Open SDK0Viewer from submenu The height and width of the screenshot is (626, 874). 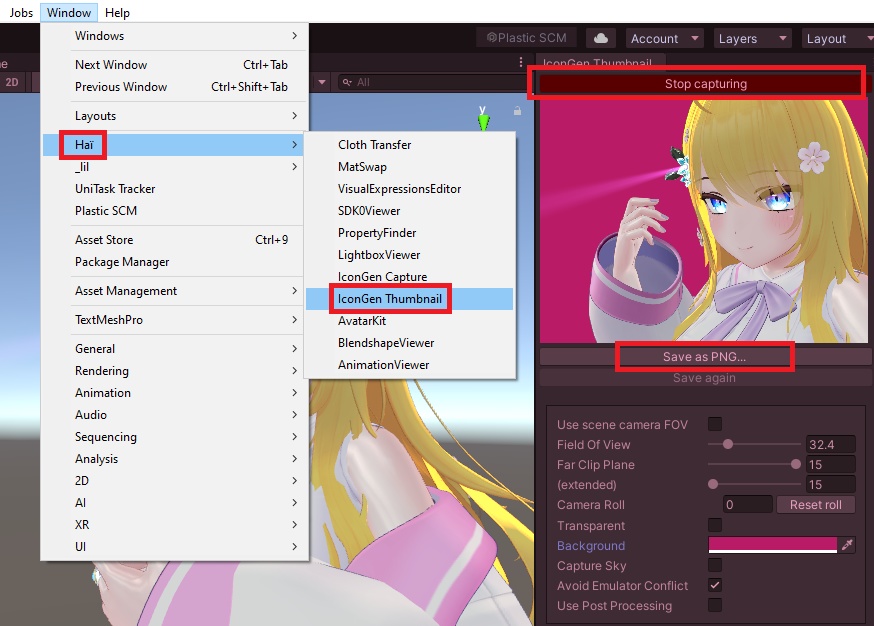coord(410,211)
